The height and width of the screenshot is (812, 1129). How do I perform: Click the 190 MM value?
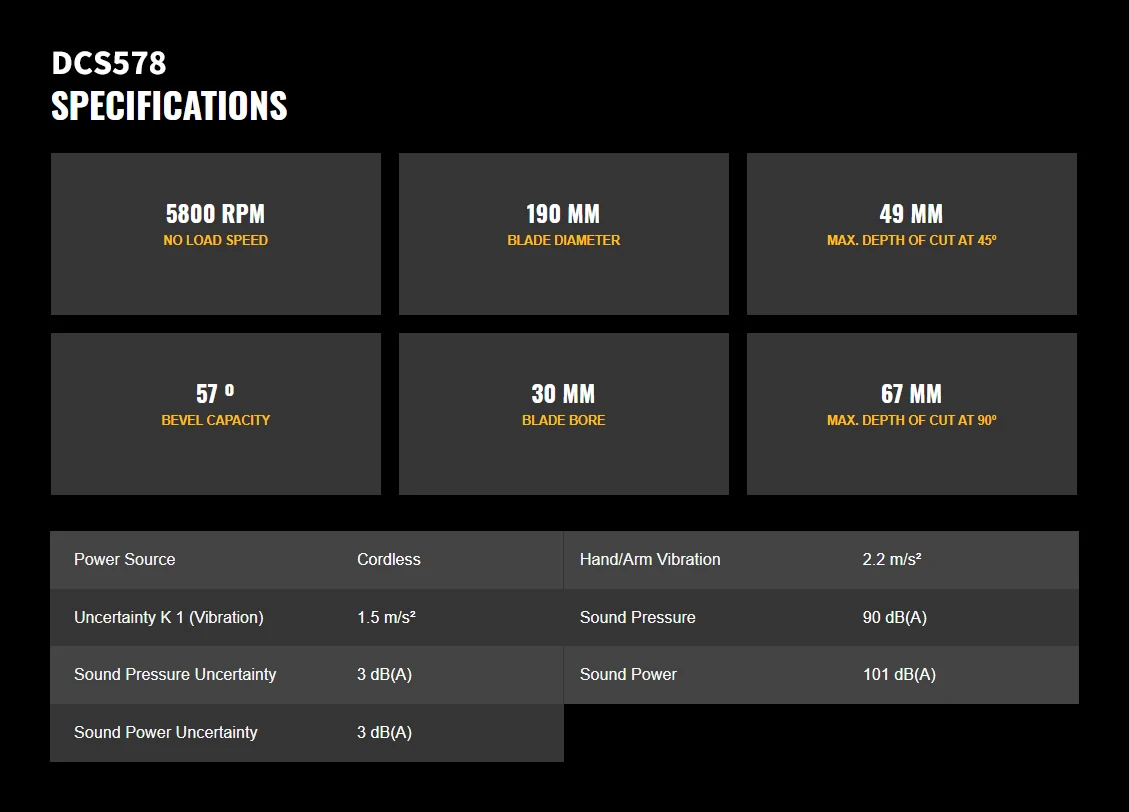pyautogui.click(x=563, y=214)
